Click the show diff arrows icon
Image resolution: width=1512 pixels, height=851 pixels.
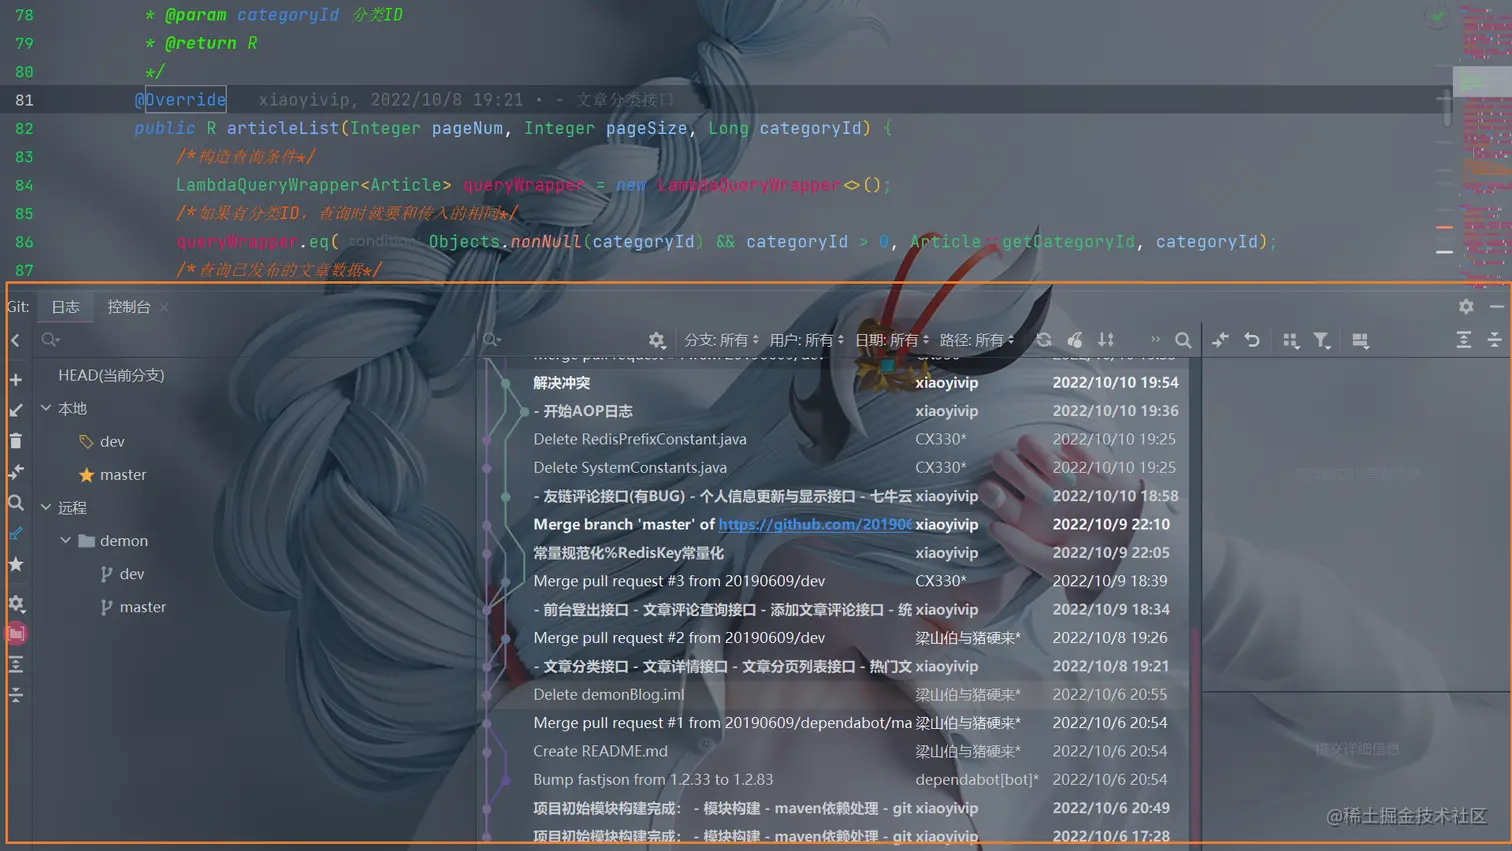click(1220, 341)
